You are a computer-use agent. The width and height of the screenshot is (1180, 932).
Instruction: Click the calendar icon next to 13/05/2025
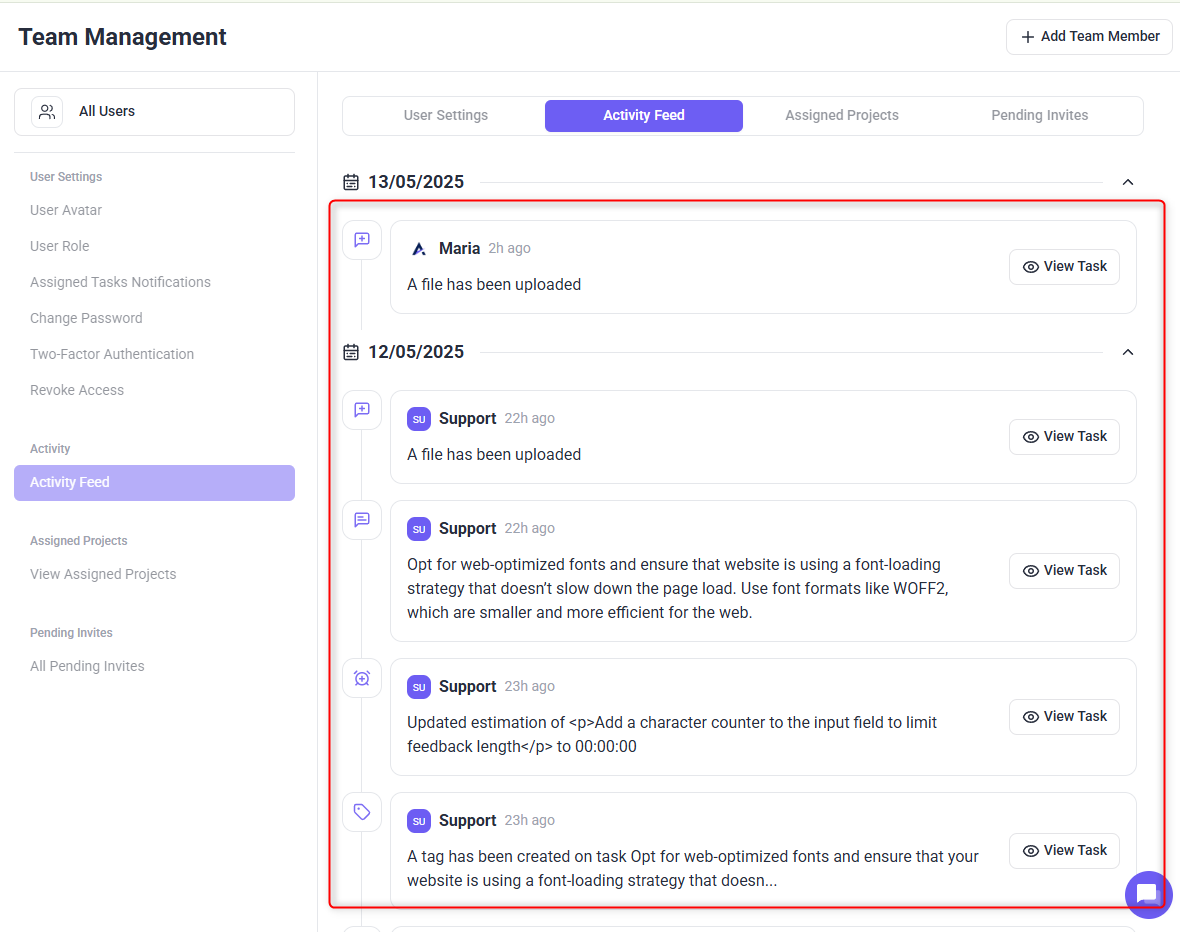351,182
